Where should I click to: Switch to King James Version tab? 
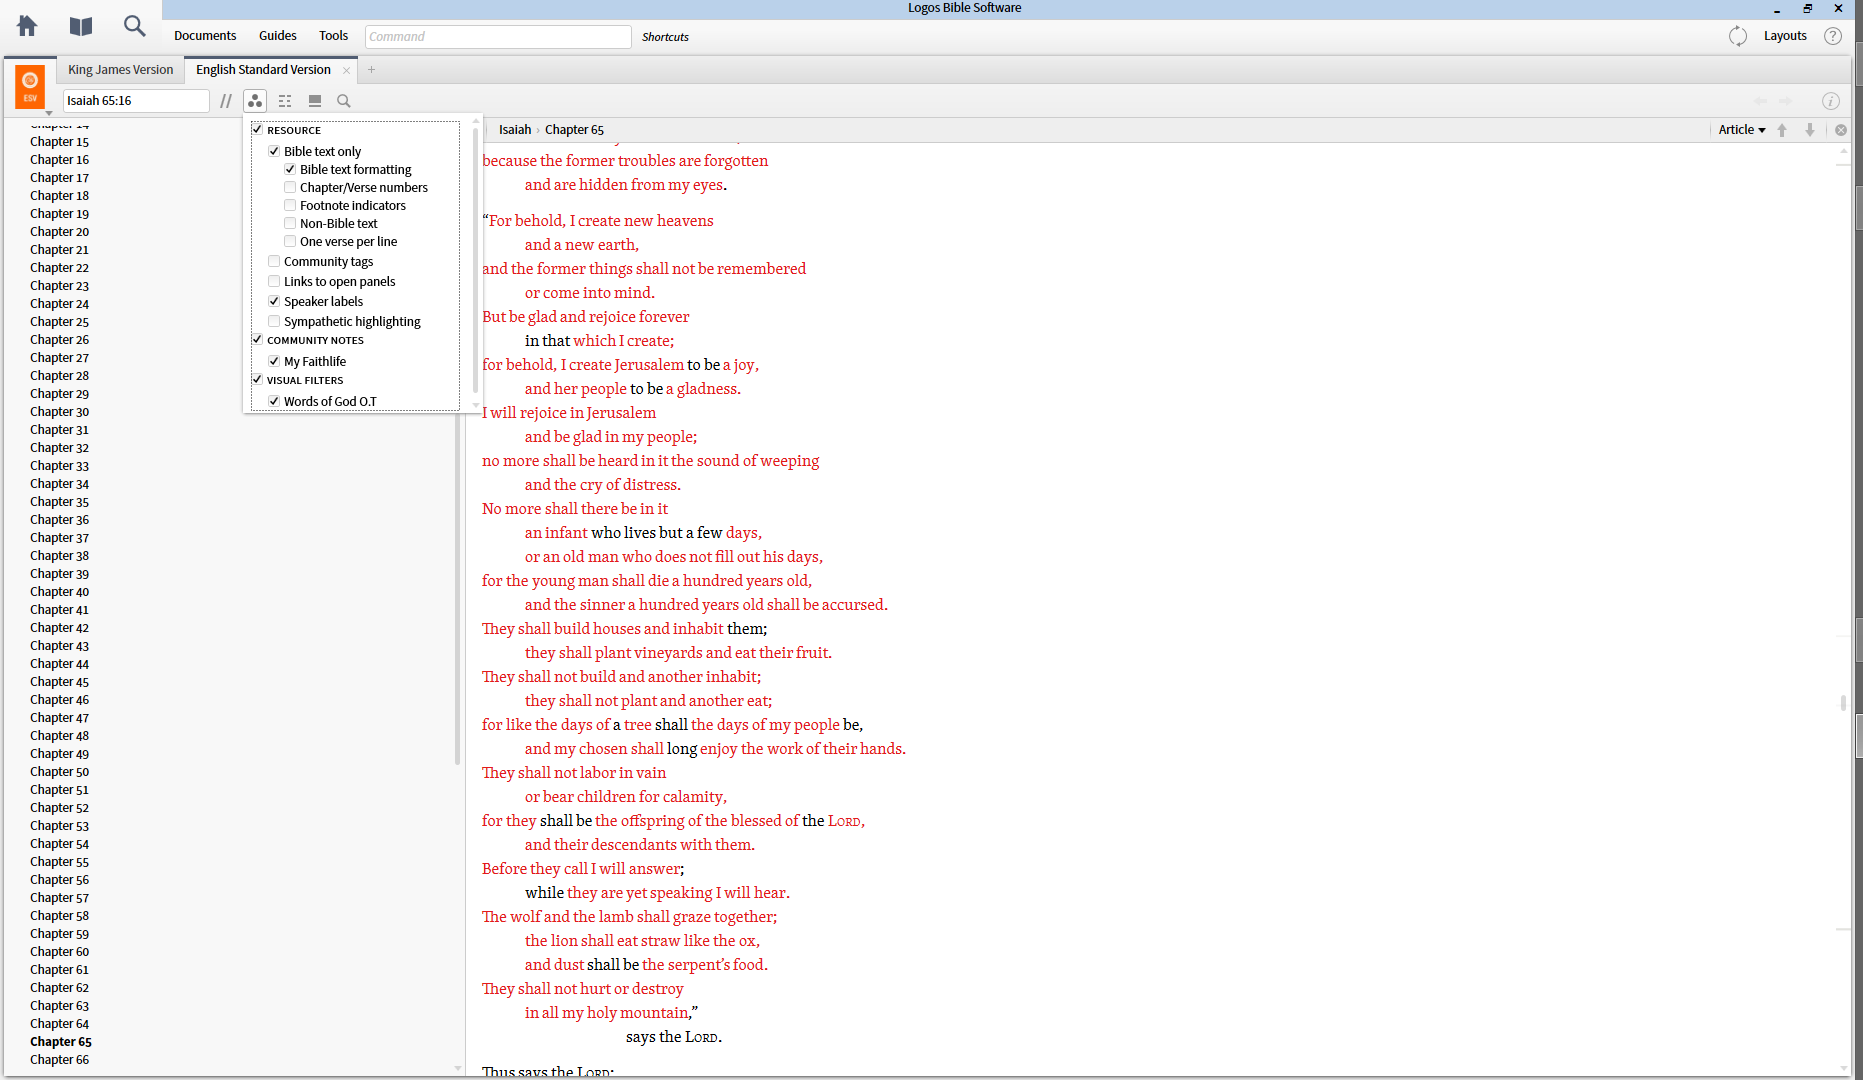click(120, 70)
